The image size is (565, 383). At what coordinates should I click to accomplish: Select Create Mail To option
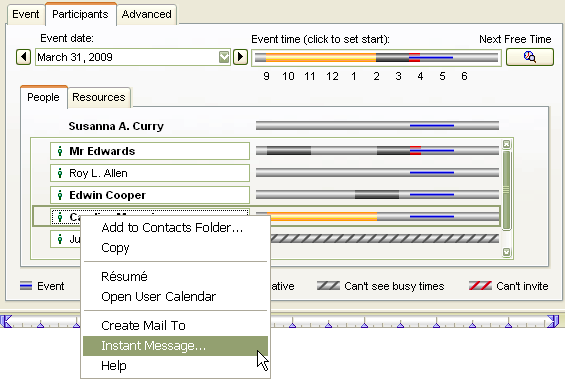point(143,325)
